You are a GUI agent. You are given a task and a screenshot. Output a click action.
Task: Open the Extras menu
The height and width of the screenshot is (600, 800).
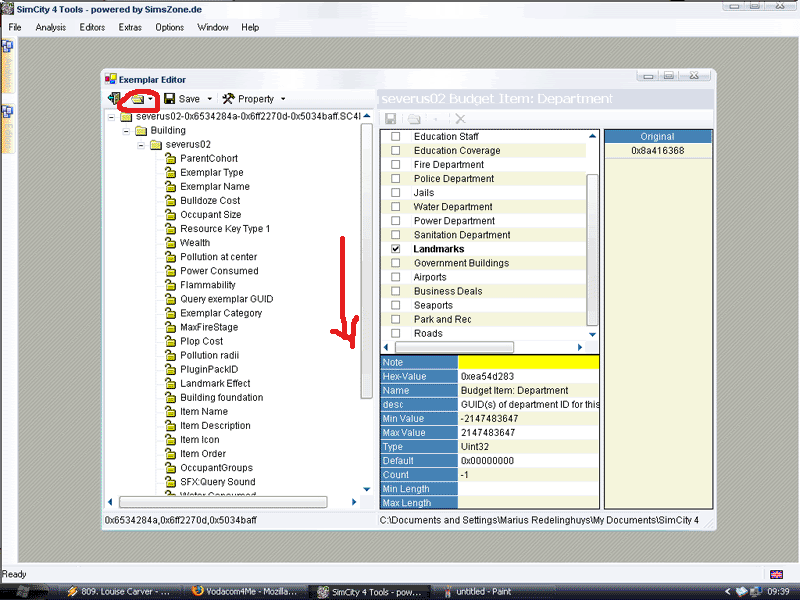pyautogui.click(x=130, y=27)
